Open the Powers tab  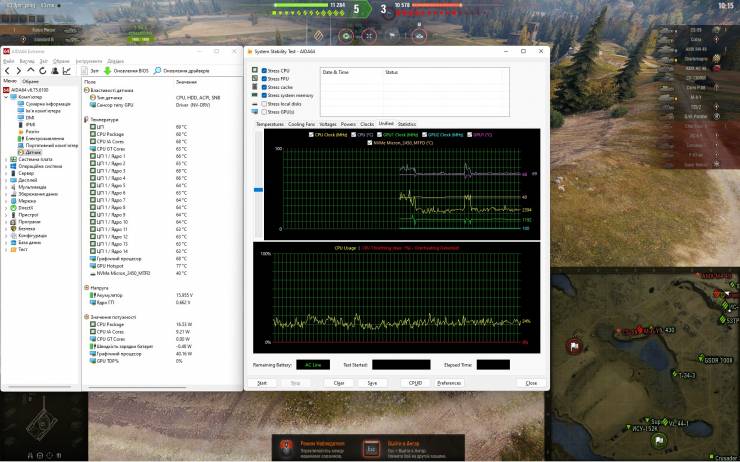[x=348, y=124]
